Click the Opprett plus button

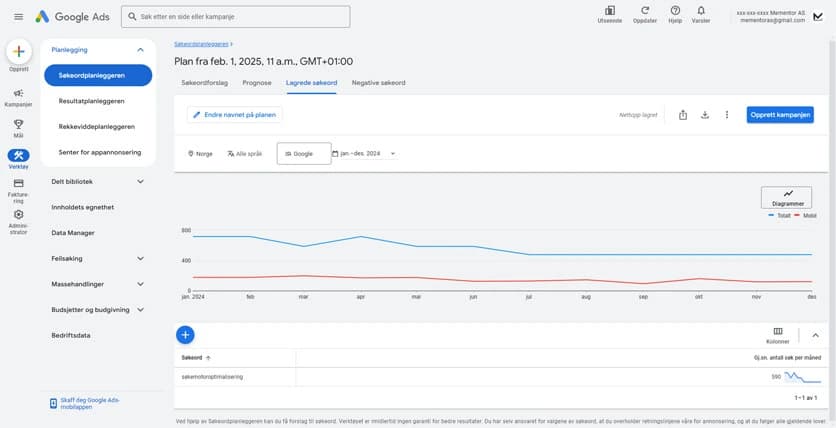tap(19, 52)
